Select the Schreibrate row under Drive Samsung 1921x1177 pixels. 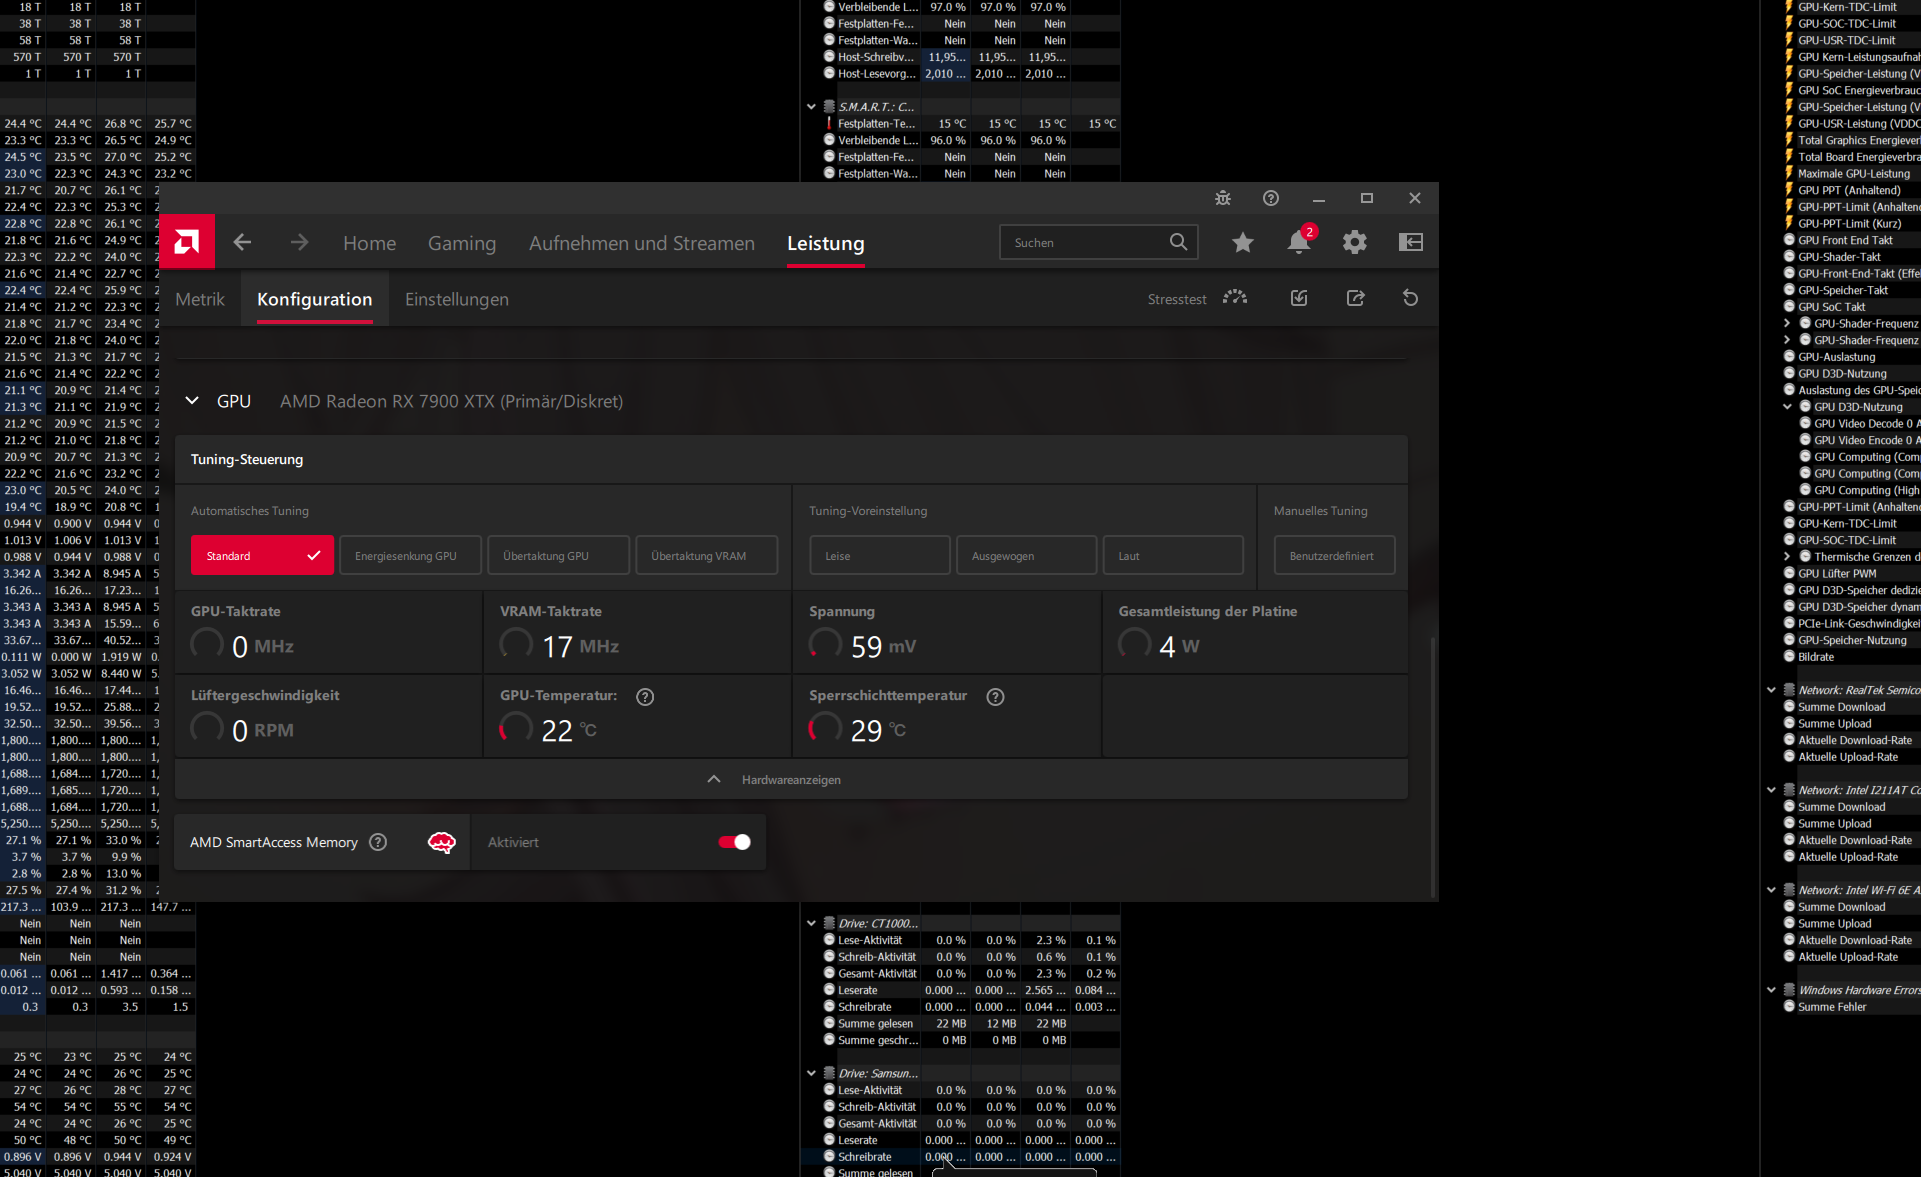(x=968, y=1157)
